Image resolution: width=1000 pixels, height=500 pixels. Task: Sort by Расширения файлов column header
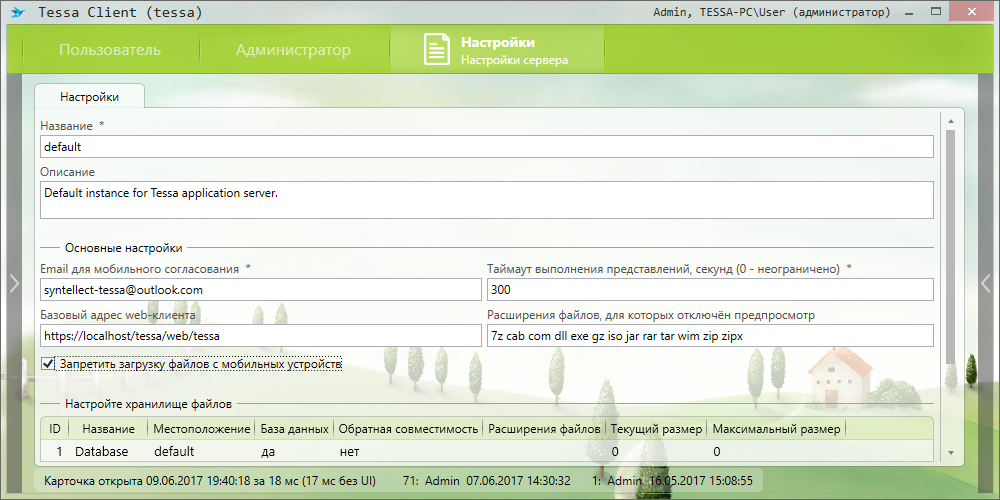(544, 429)
